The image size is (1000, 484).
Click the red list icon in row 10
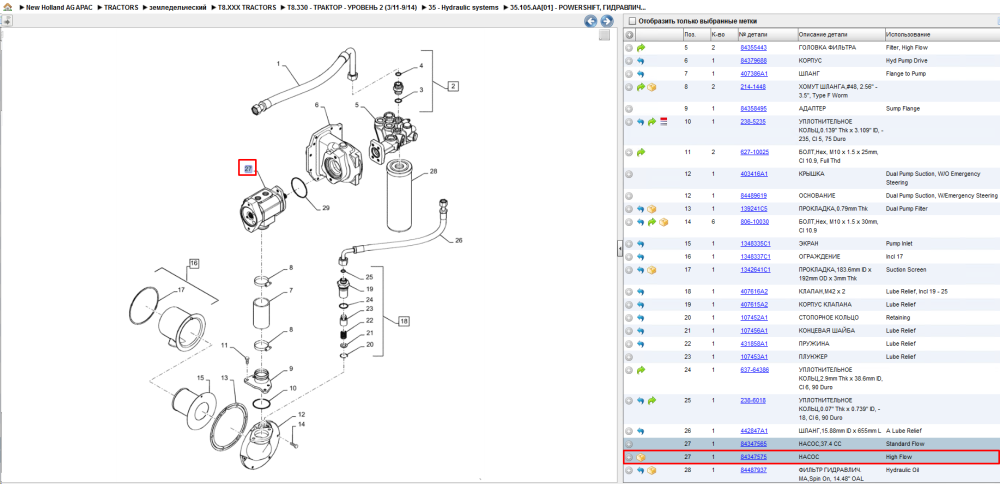click(x=663, y=121)
